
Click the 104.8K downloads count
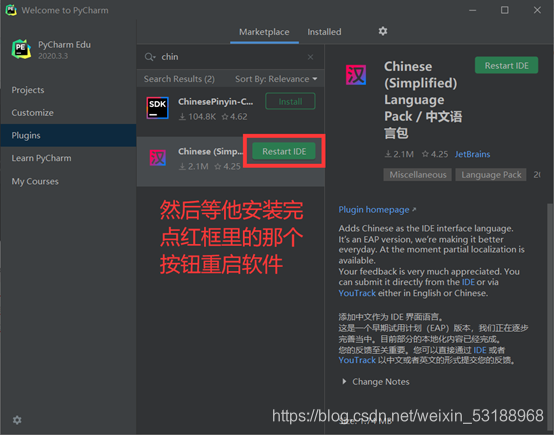pos(197,117)
